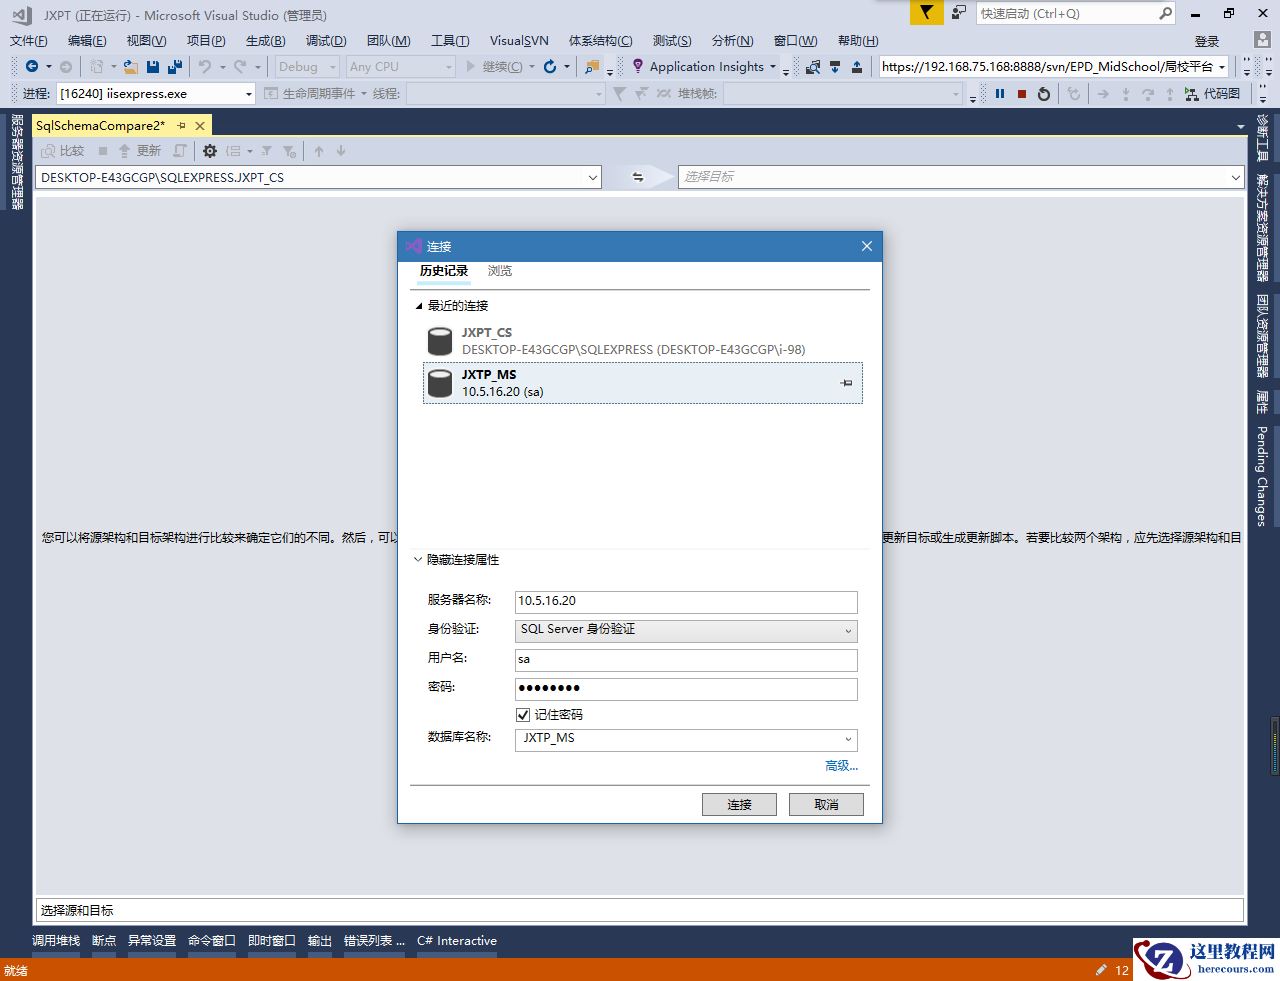The height and width of the screenshot is (981, 1280).
Task: Stop debugging with the red square
Action: point(1022,94)
